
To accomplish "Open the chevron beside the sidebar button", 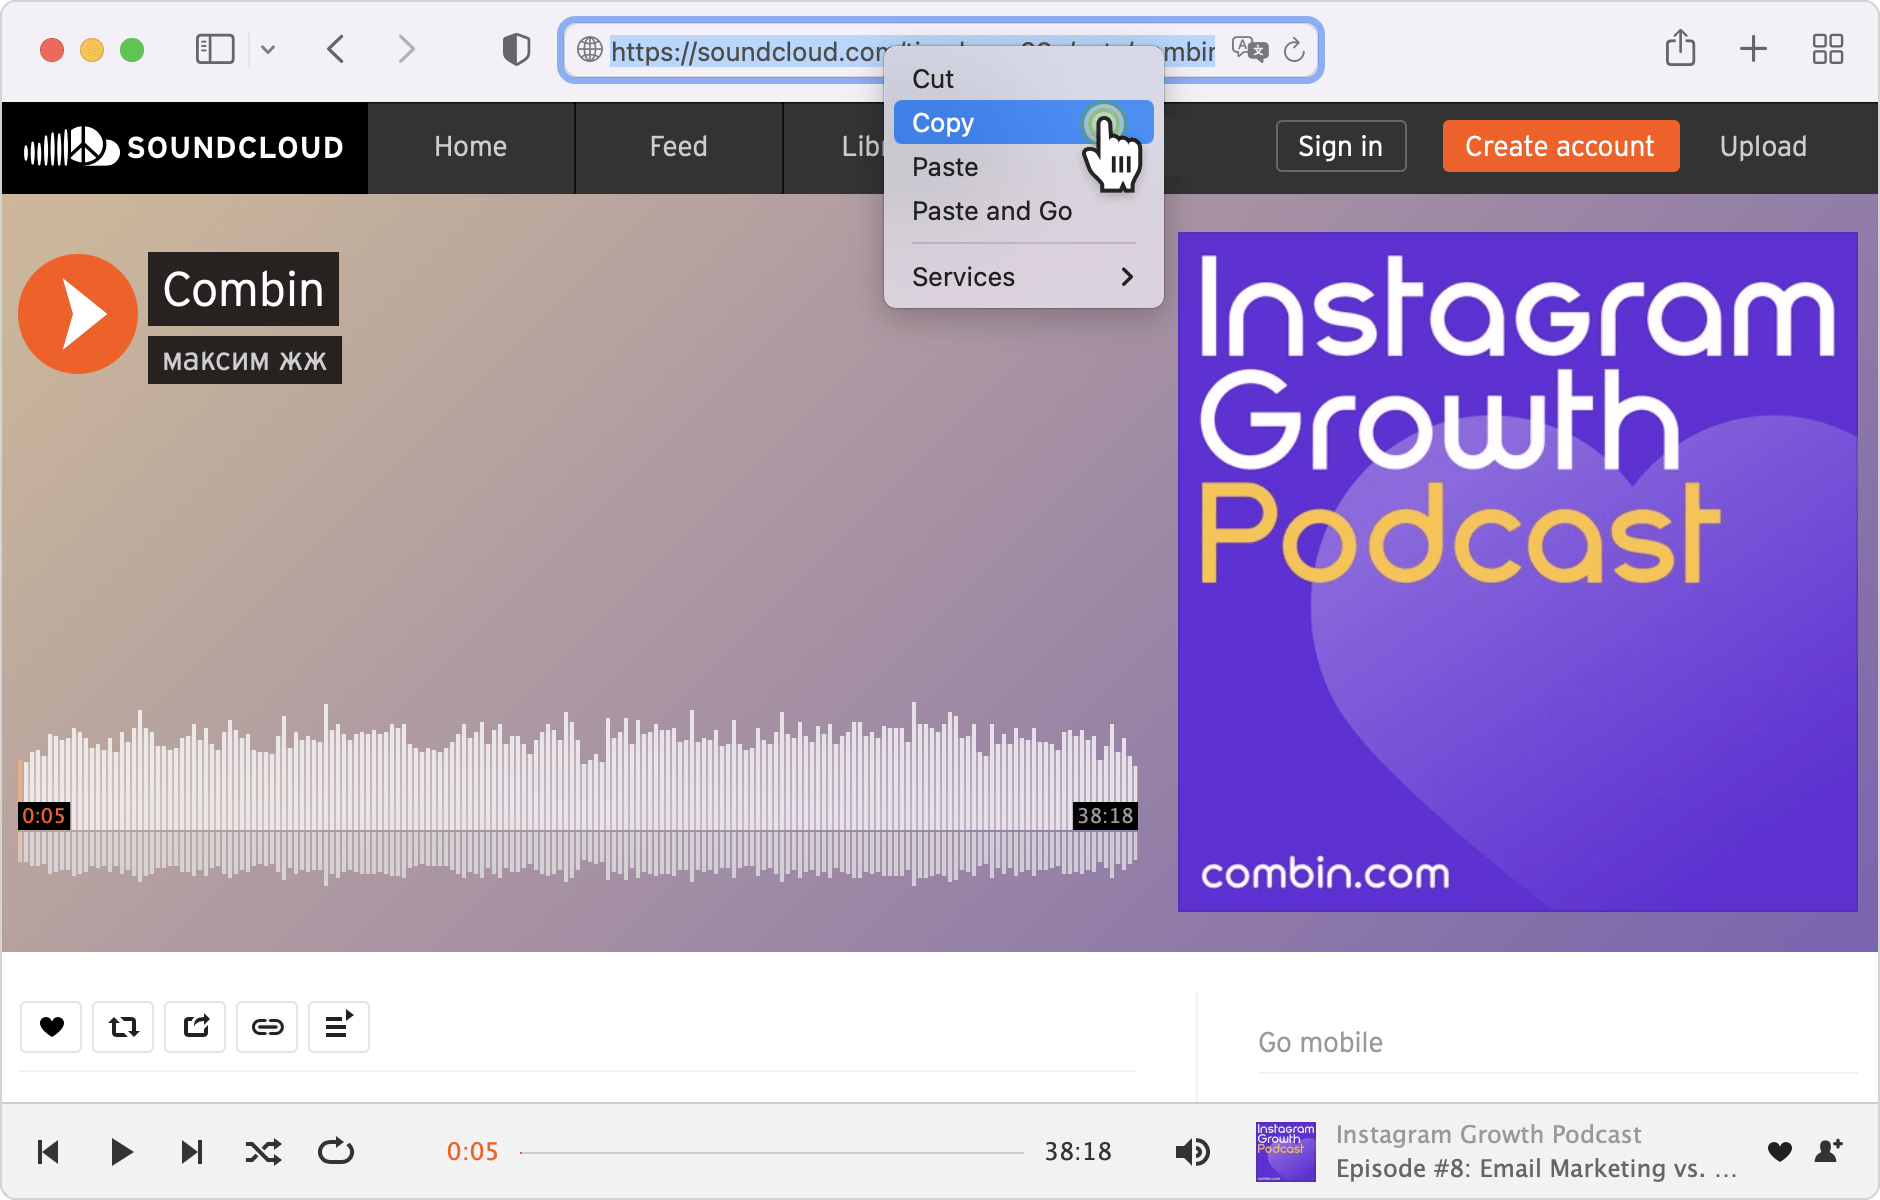I will [x=268, y=49].
